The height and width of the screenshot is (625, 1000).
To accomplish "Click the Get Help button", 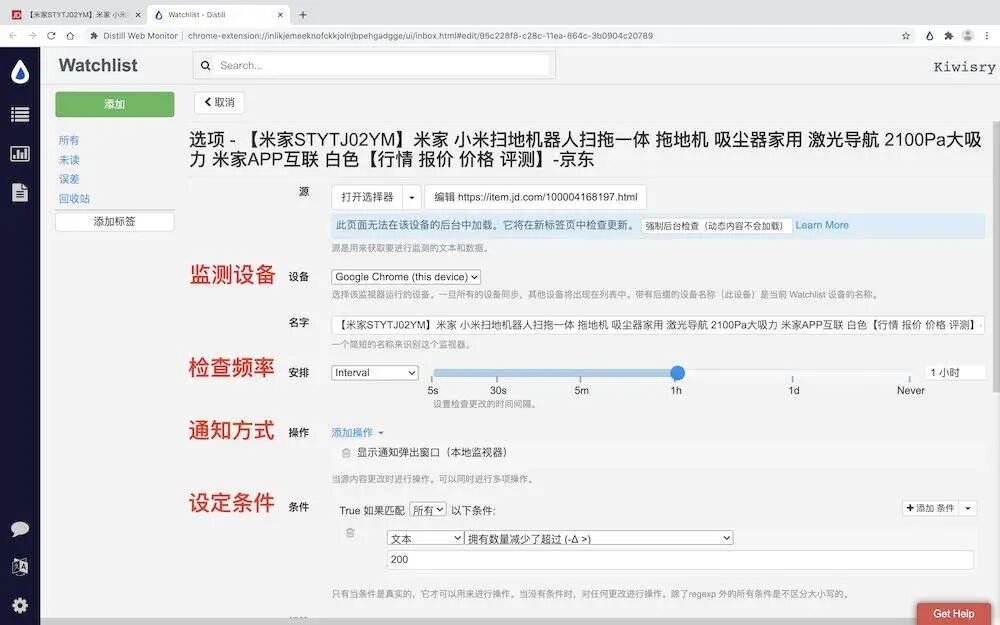I will tap(954, 614).
